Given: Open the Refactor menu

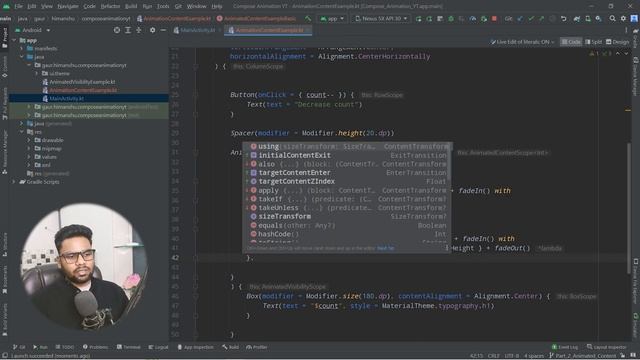Looking at the screenshot, I should tap(110, 6).
